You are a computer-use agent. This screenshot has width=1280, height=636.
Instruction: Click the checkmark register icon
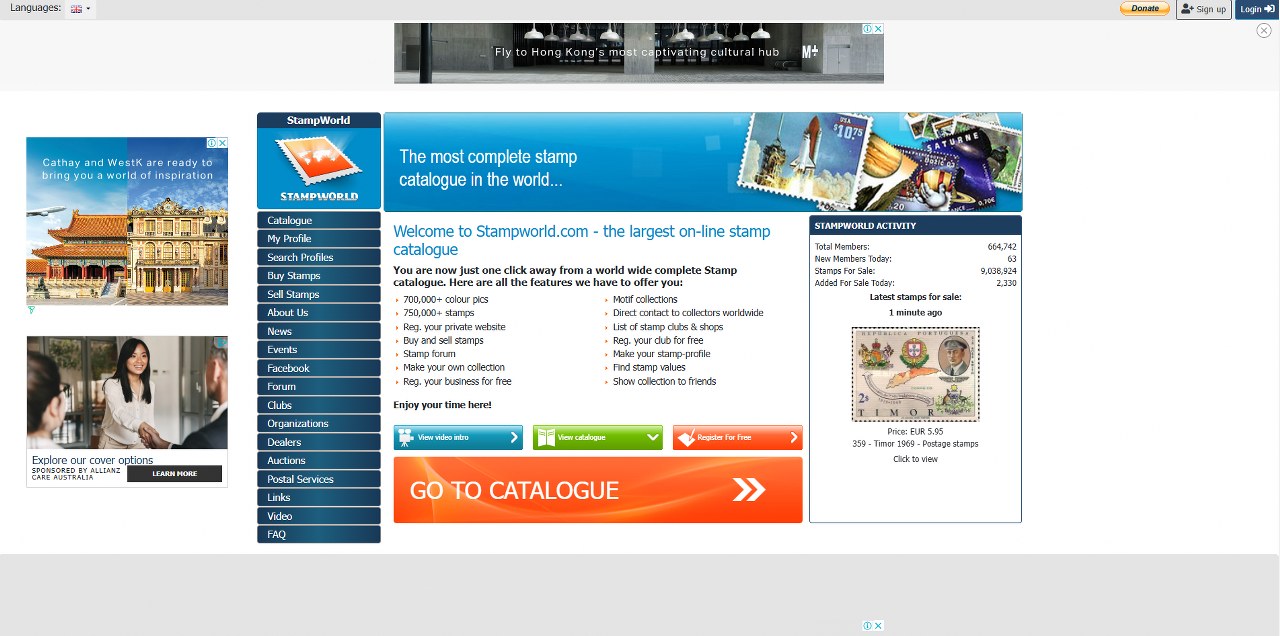click(685, 437)
